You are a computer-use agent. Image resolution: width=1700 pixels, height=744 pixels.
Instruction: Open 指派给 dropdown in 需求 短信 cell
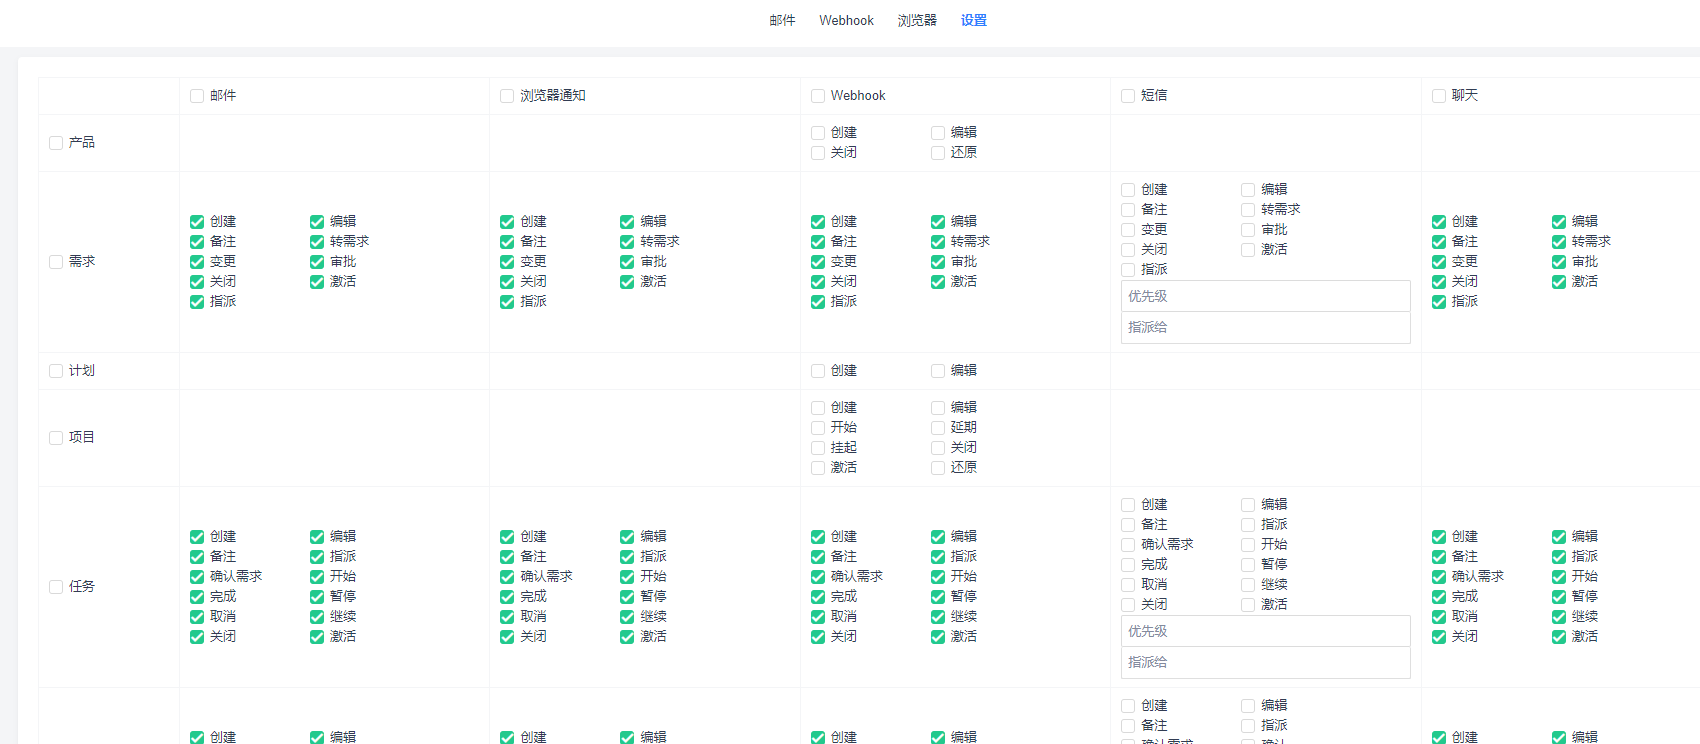coord(1265,327)
